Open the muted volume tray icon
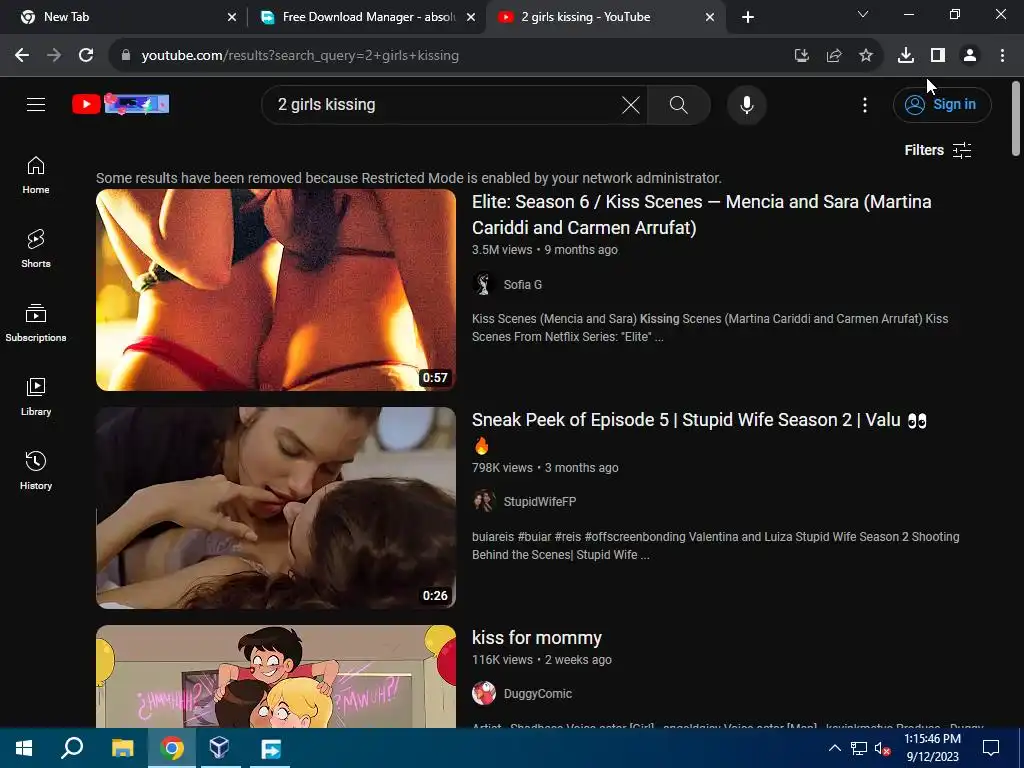The width and height of the screenshot is (1024, 768). 882,748
